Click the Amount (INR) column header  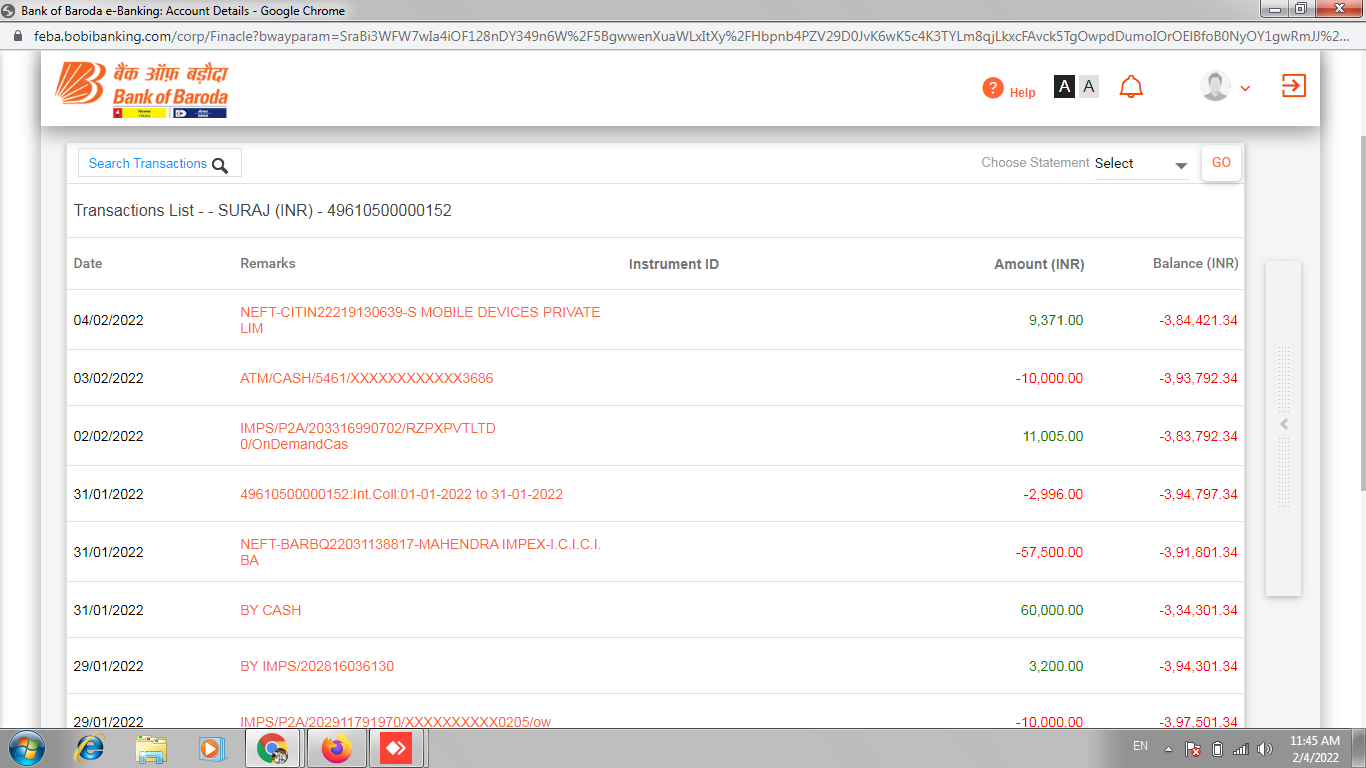click(1039, 265)
